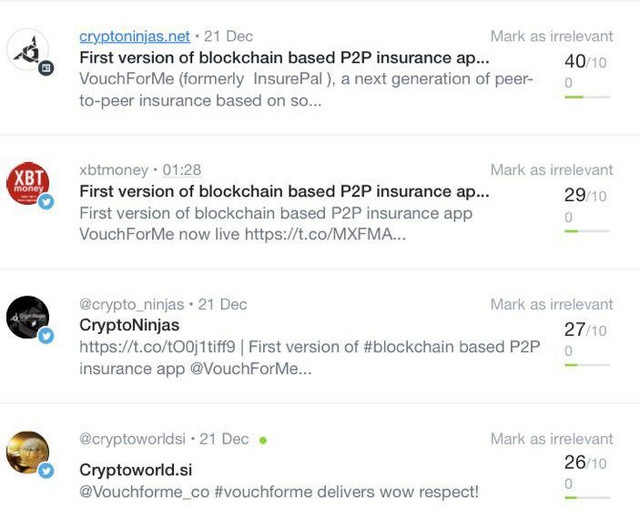Click the green dot beside 21 Dec
The width and height of the screenshot is (640, 529).
(263, 440)
